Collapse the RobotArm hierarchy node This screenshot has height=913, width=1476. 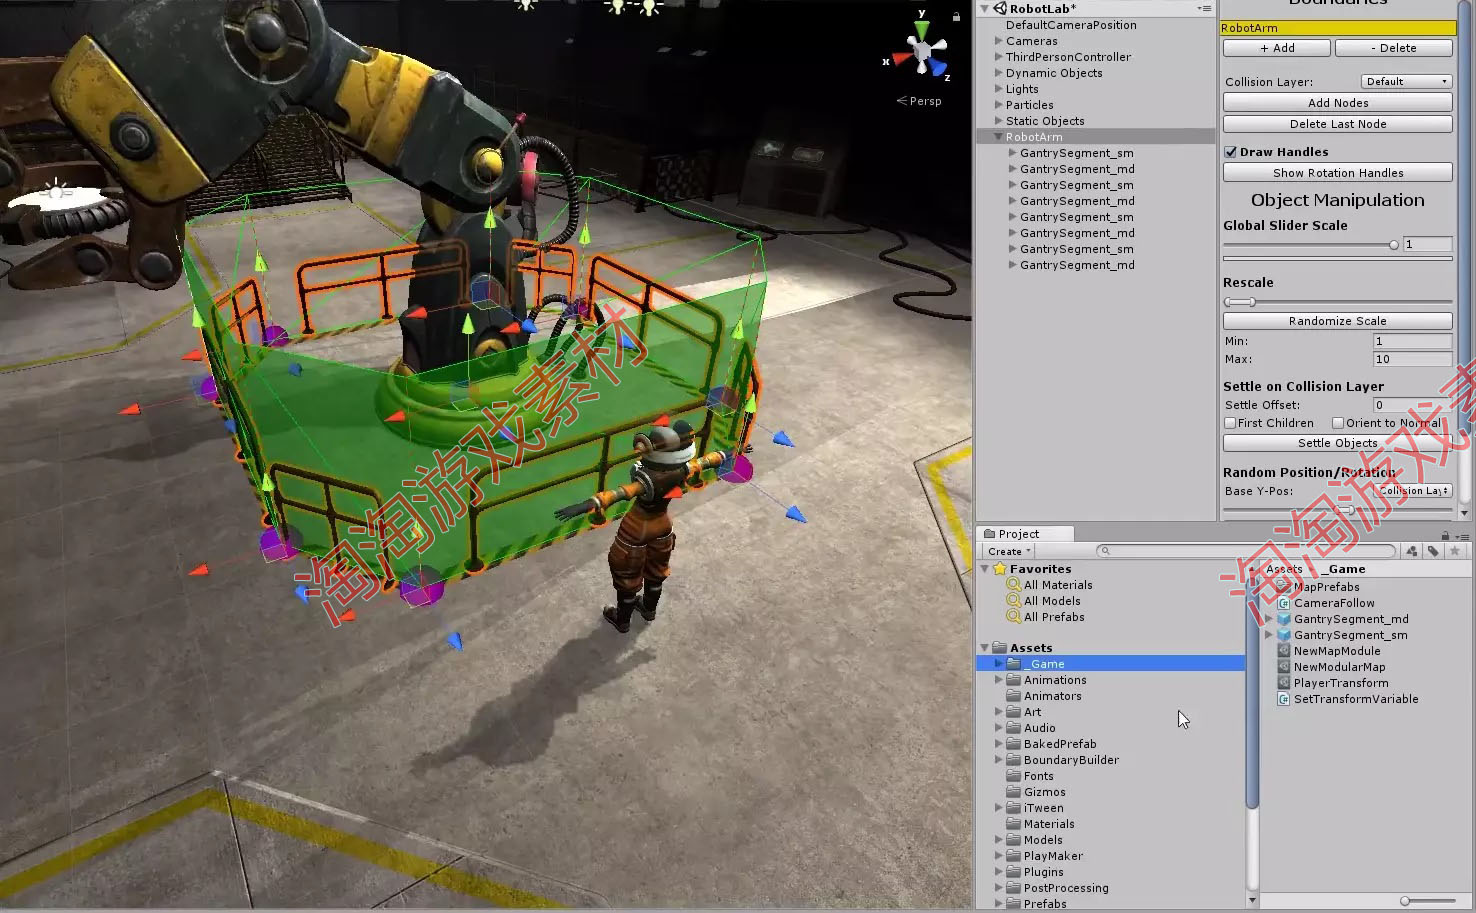coord(998,137)
